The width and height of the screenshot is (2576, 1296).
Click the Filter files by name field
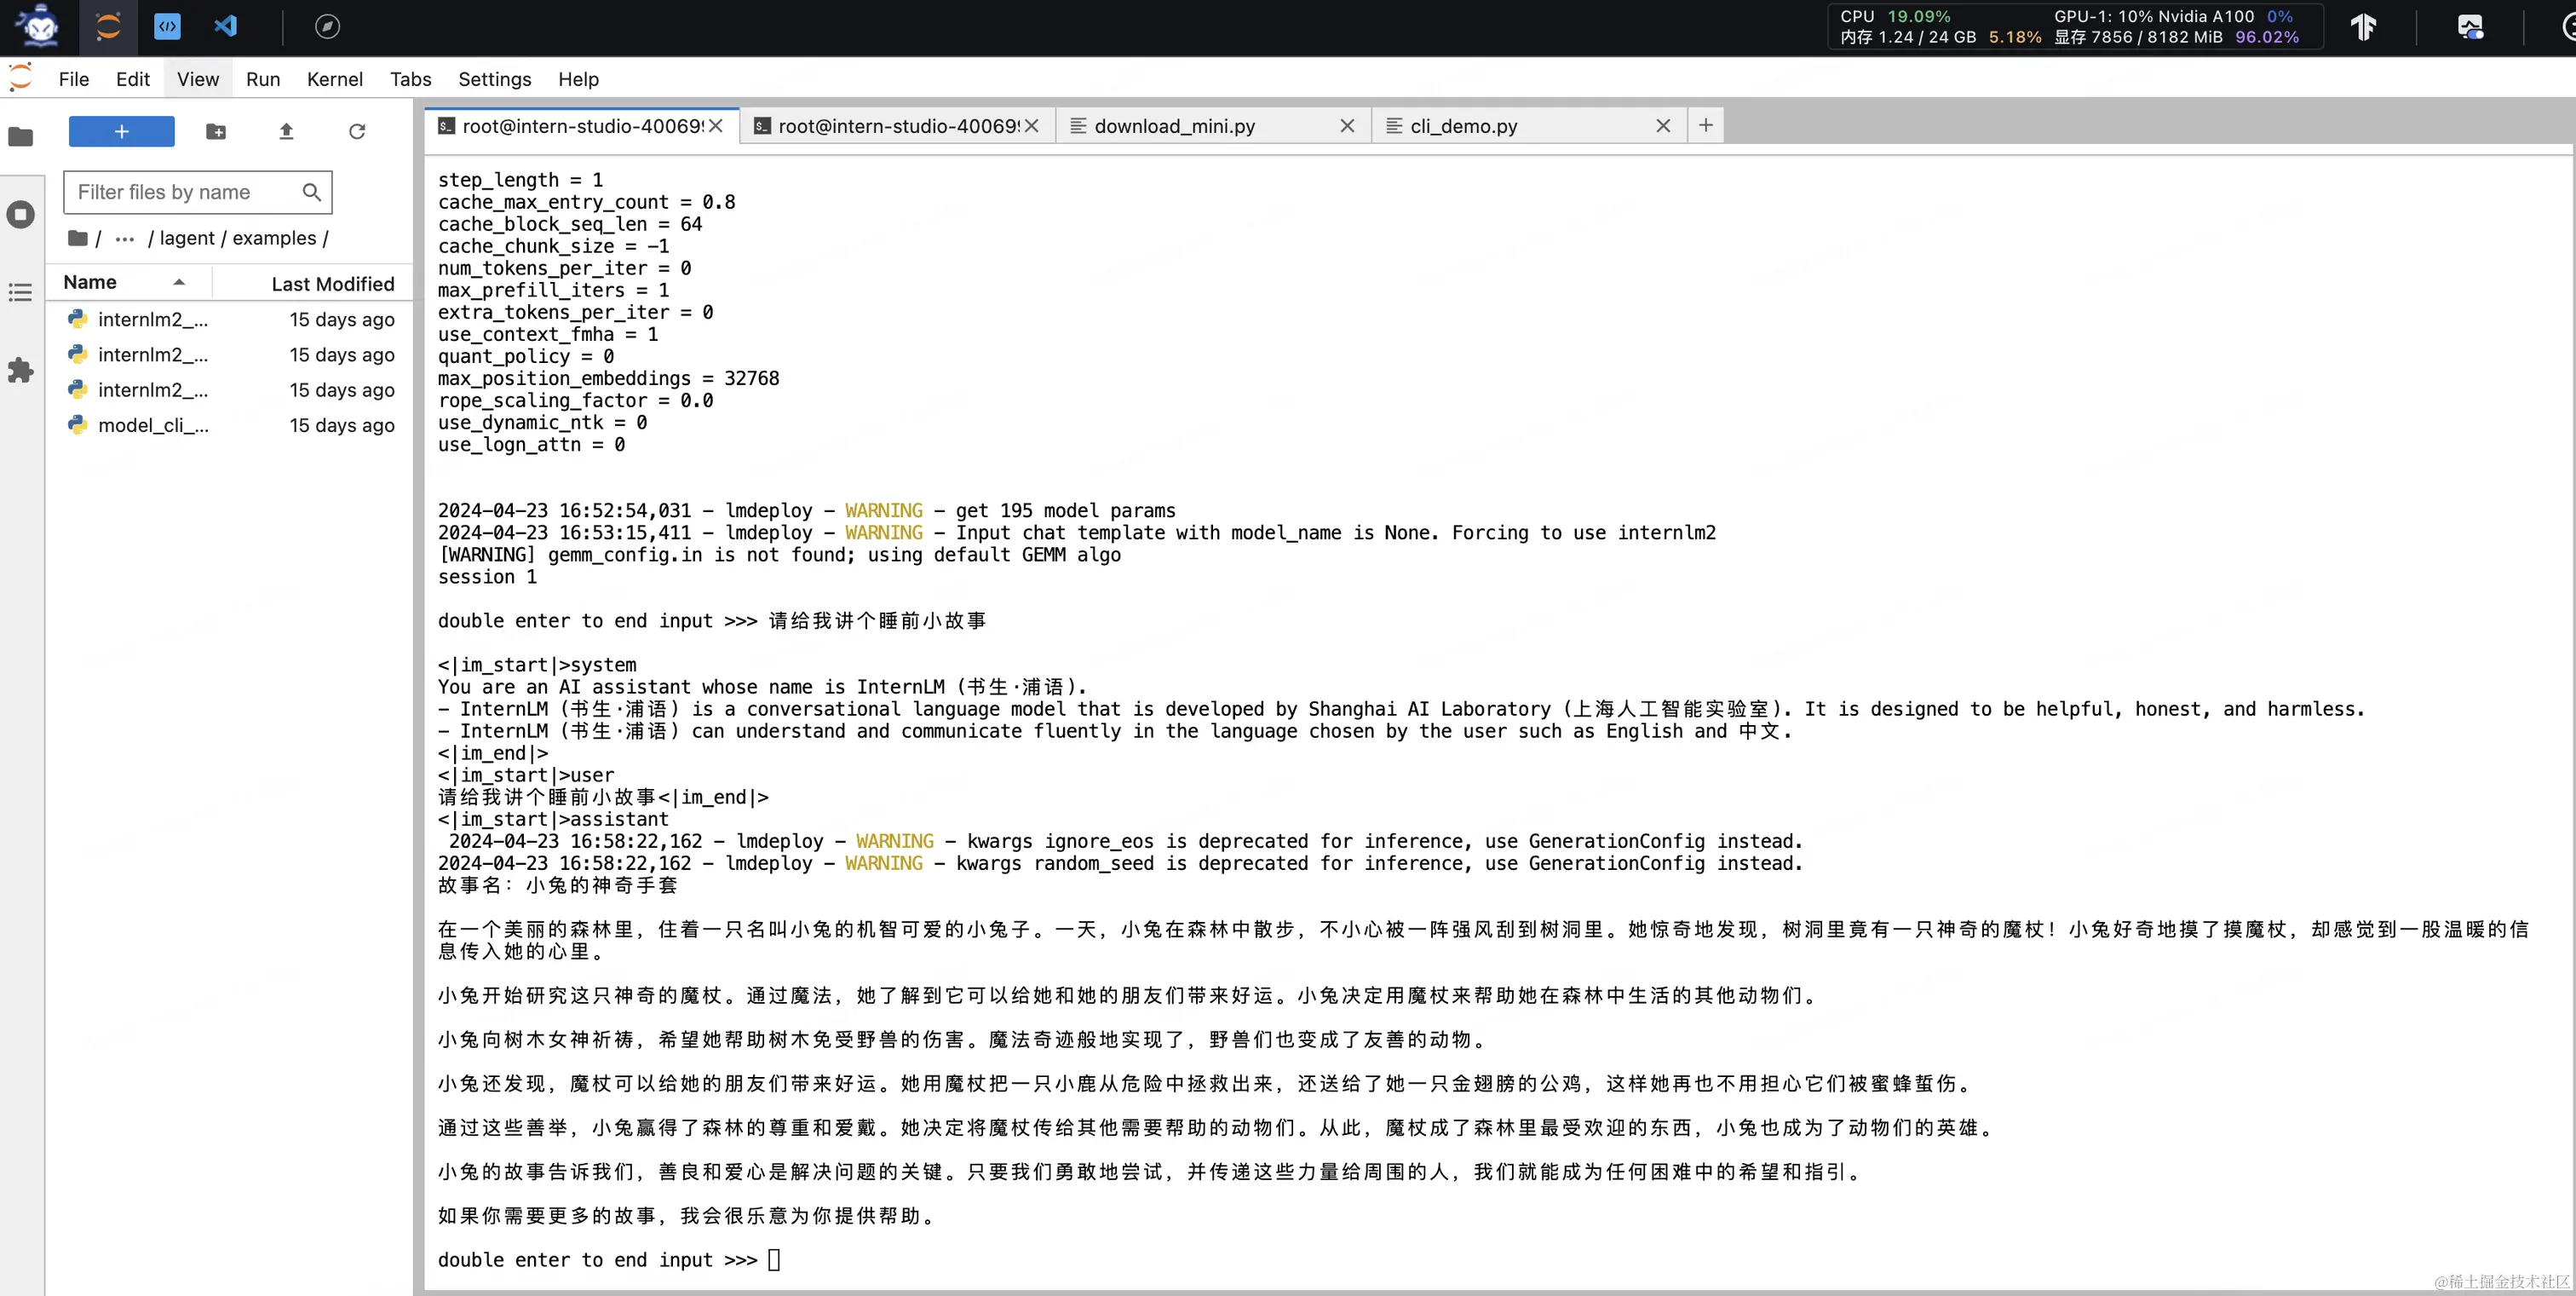[185, 192]
